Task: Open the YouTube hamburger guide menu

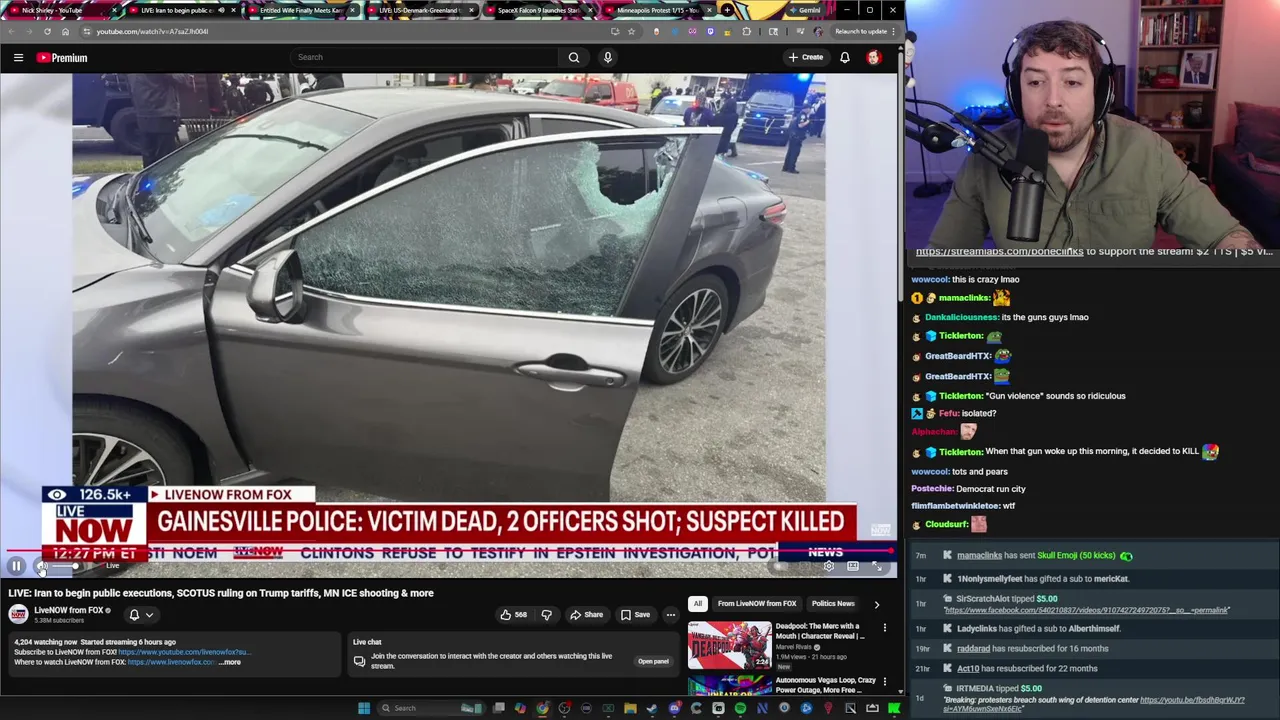Action: click(x=18, y=58)
